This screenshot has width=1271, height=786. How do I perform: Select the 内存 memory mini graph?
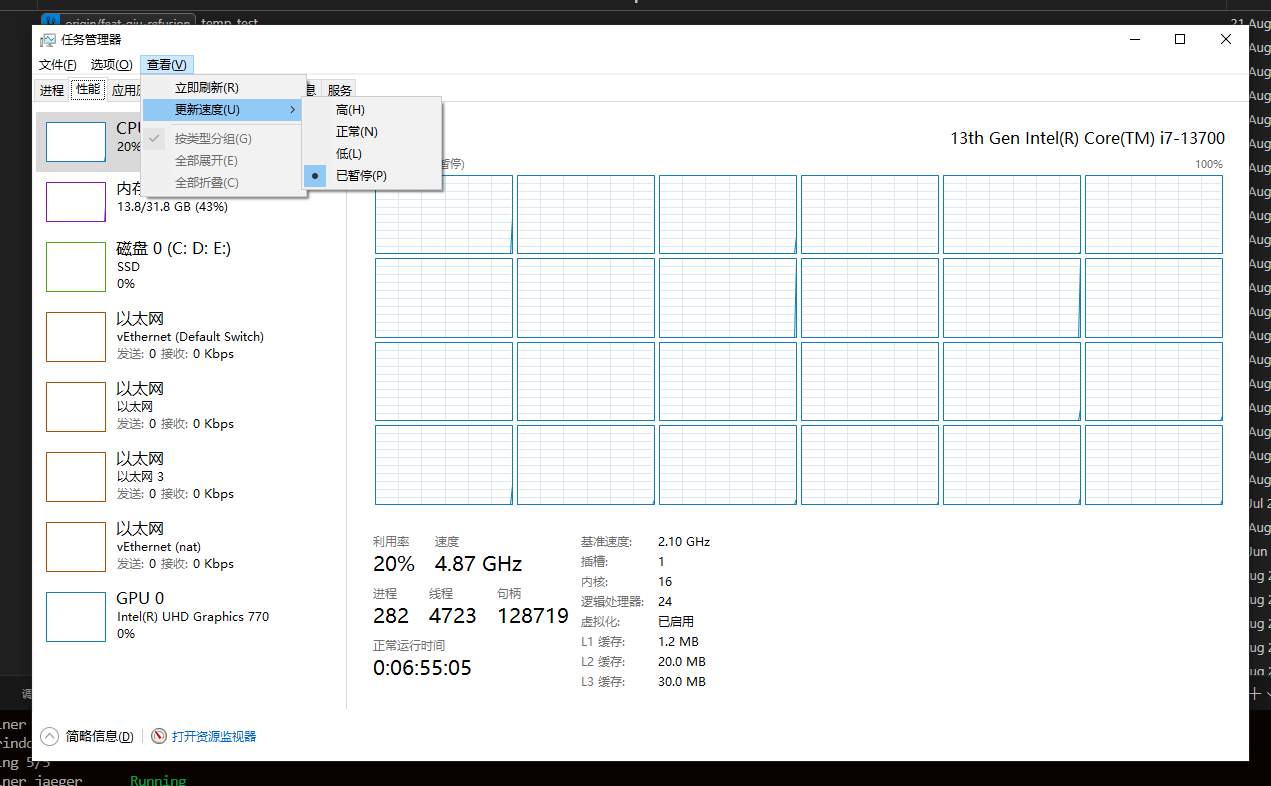(x=76, y=202)
